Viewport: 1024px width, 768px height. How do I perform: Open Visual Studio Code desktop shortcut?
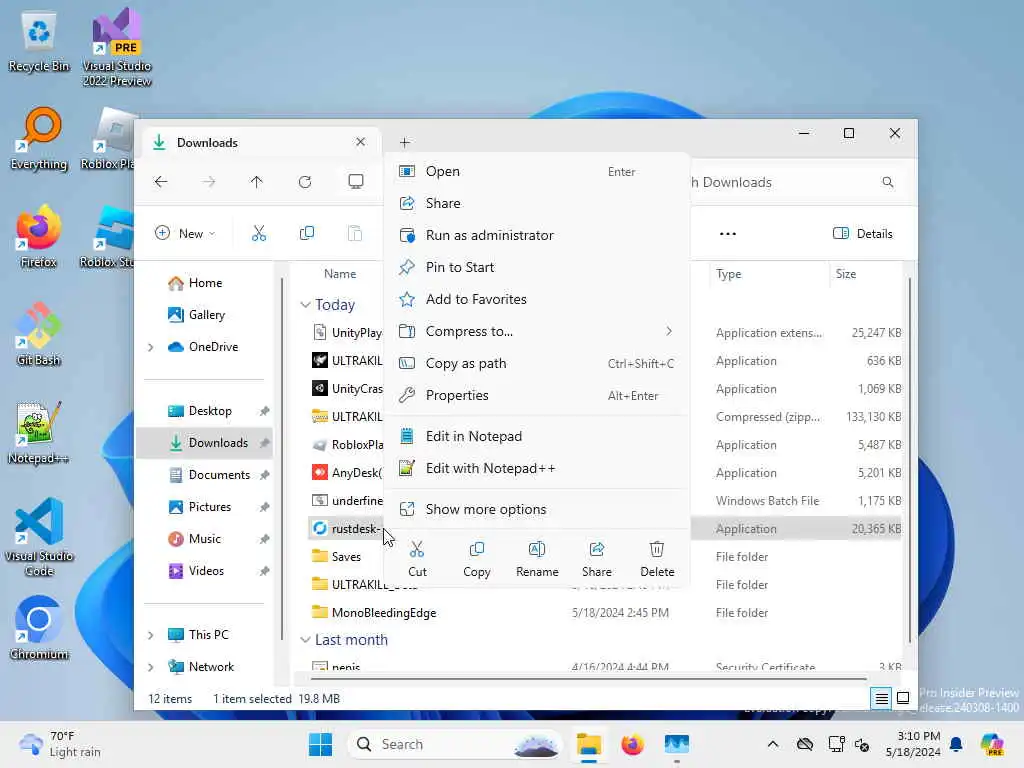[x=39, y=537]
